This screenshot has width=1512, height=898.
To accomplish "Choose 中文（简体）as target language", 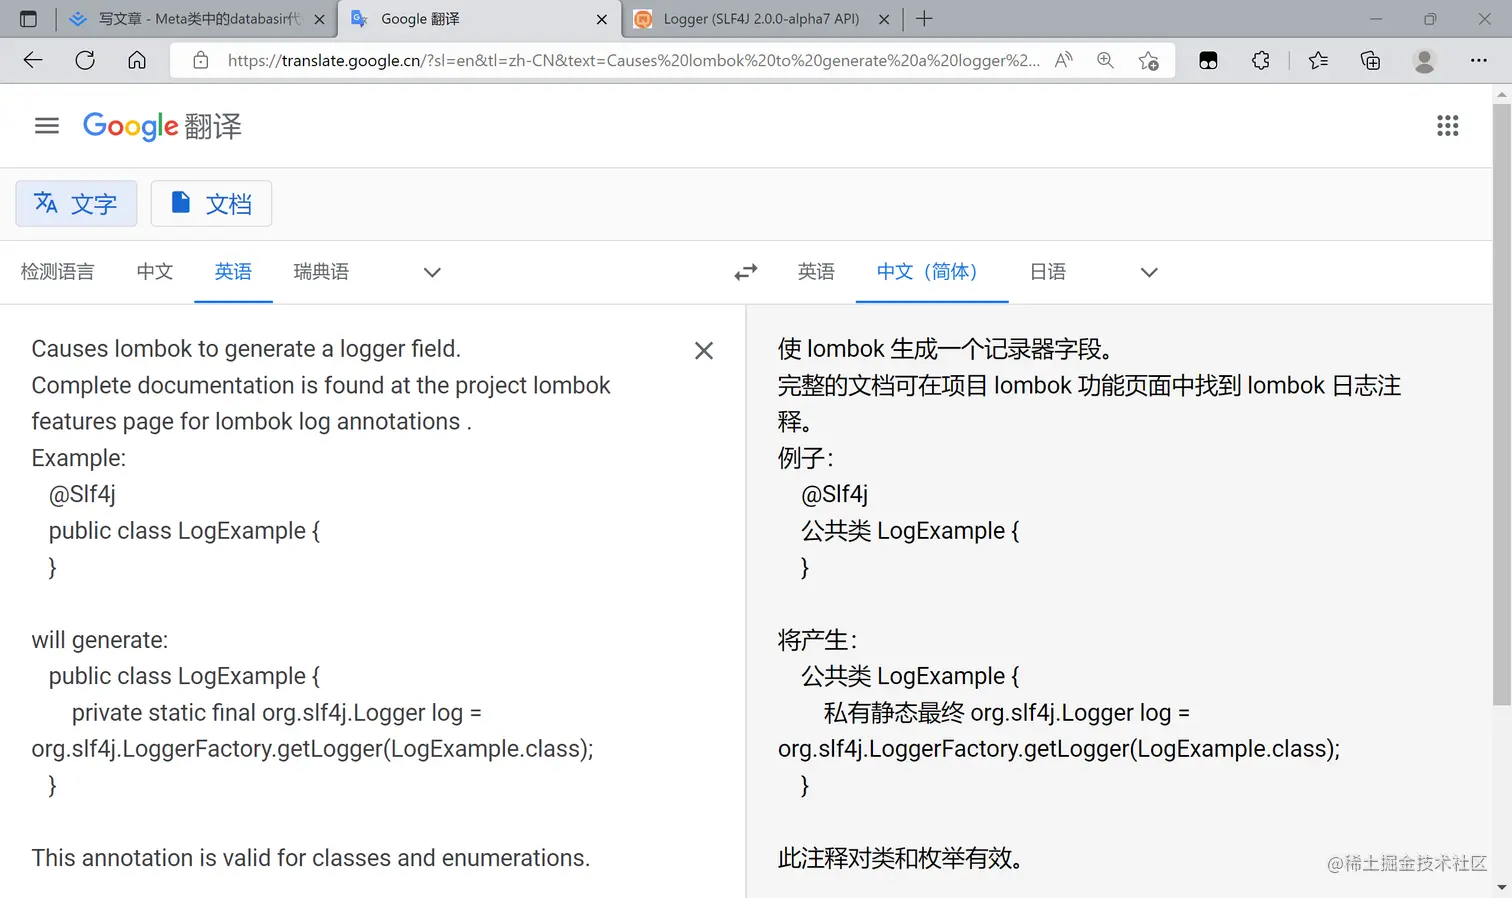I will (x=932, y=272).
